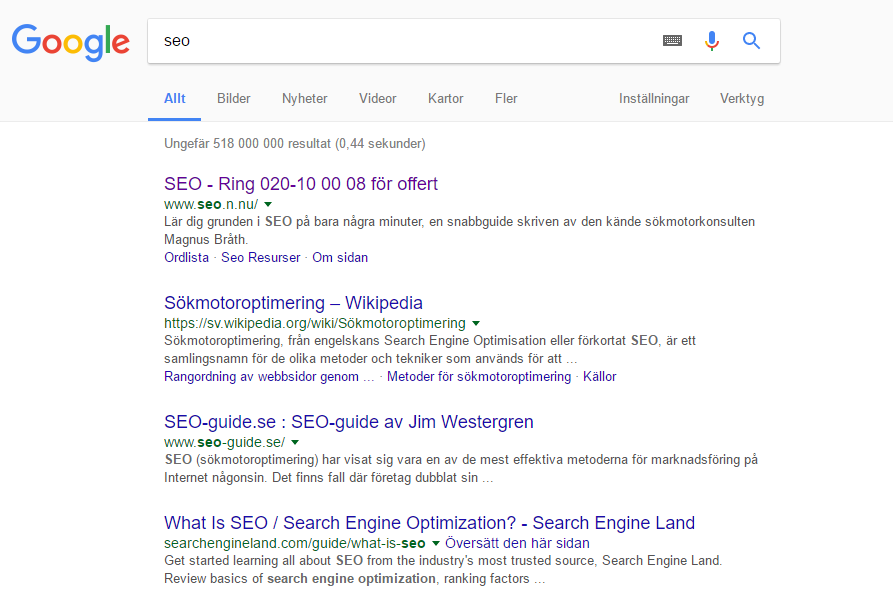Click 'Översätt den här sidan' link
The width and height of the screenshot is (893, 601).
pyautogui.click(x=517, y=543)
